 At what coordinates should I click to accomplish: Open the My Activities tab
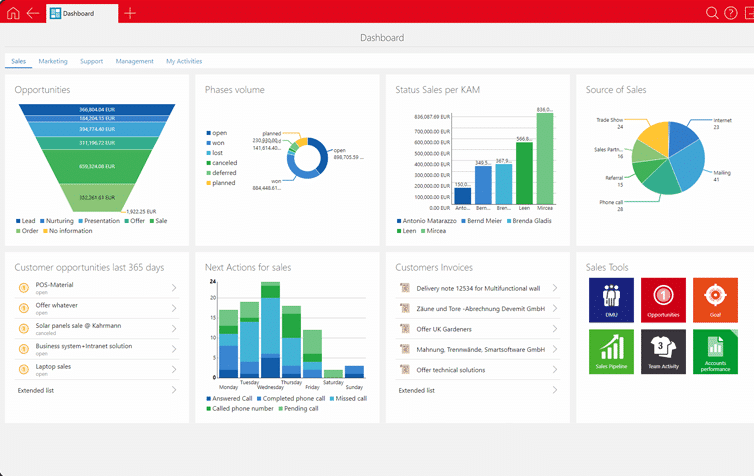coord(184,61)
